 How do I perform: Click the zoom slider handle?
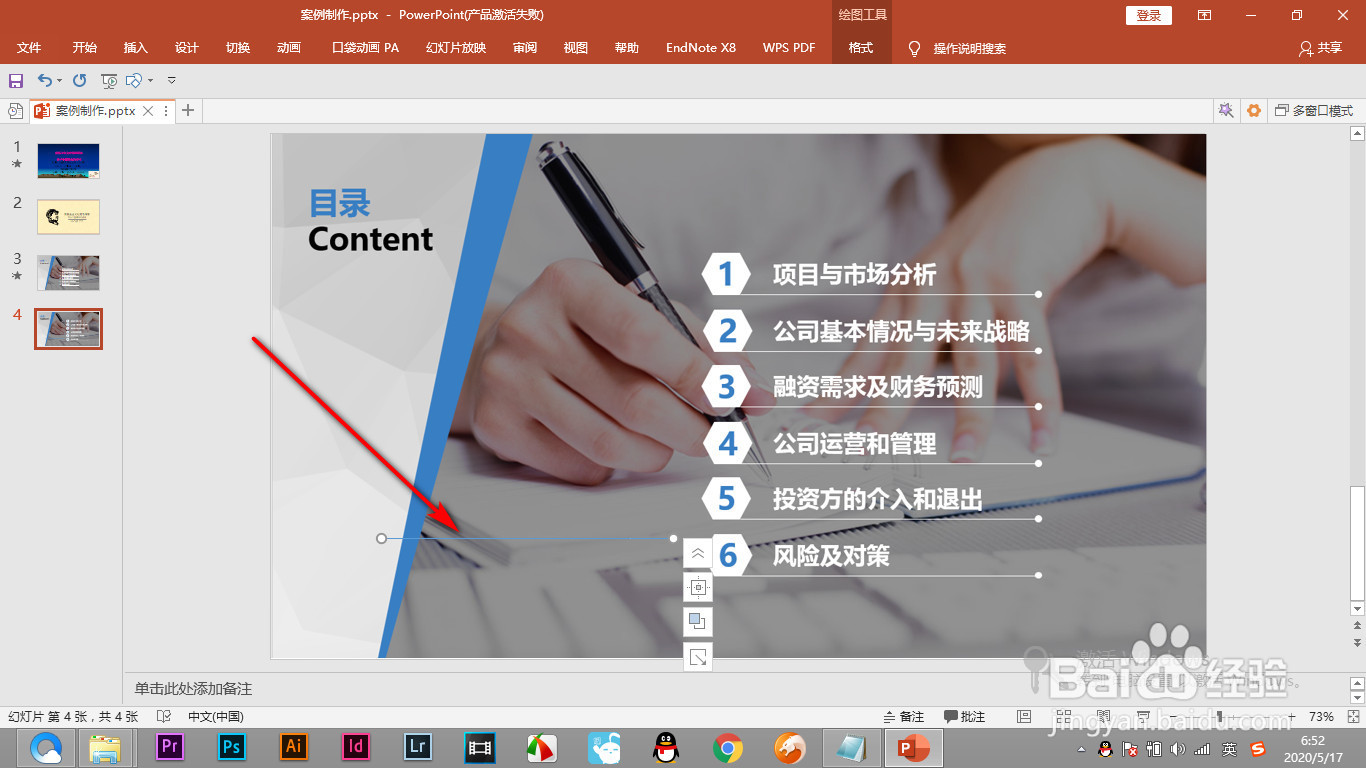click(x=1219, y=717)
